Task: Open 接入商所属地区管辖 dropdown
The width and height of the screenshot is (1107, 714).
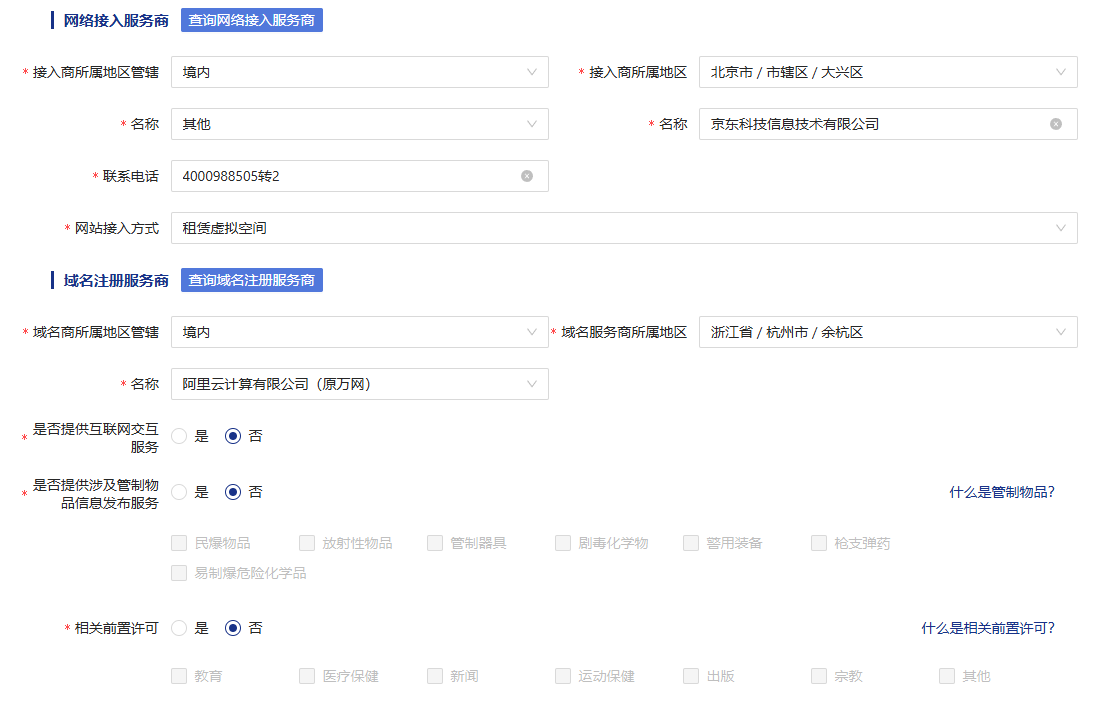Action: click(x=359, y=72)
